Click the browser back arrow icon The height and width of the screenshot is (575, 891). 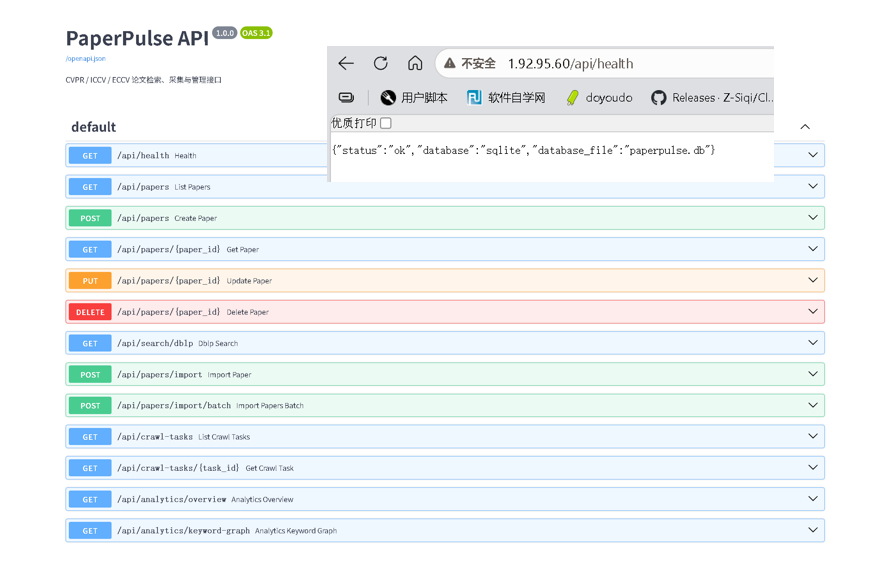pyautogui.click(x=345, y=63)
